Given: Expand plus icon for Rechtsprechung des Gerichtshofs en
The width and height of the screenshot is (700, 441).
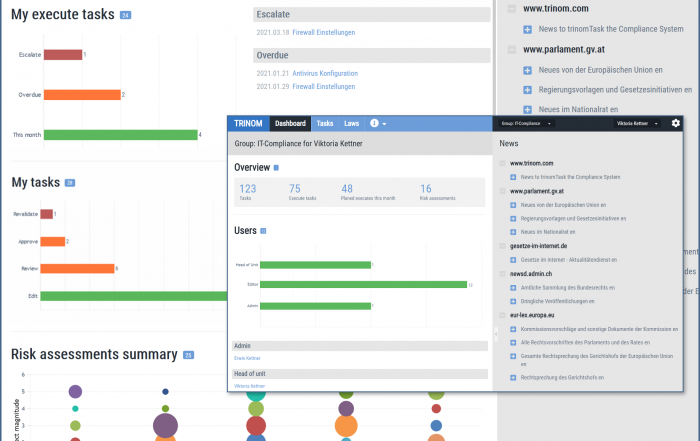Looking at the screenshot, I should click(x=513, y=378).
